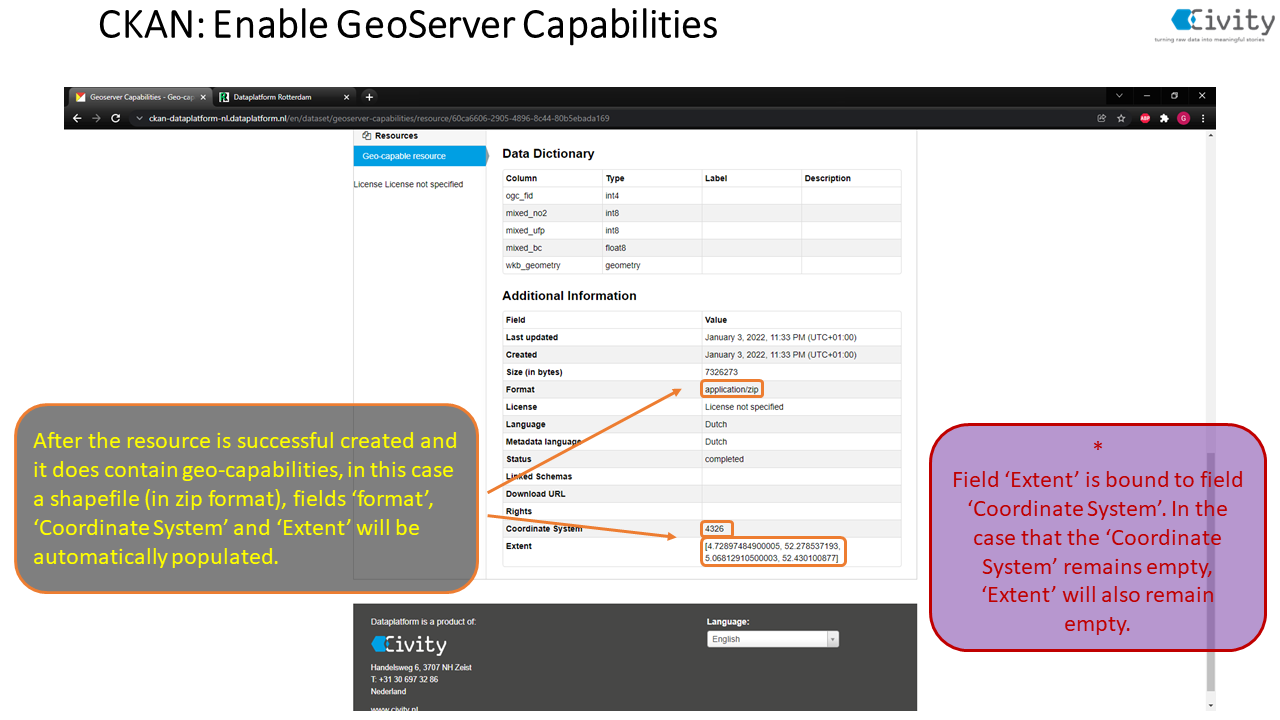This screenshot has height=720, width=1280.
Task: Click the Description column header
Action: 827,178
